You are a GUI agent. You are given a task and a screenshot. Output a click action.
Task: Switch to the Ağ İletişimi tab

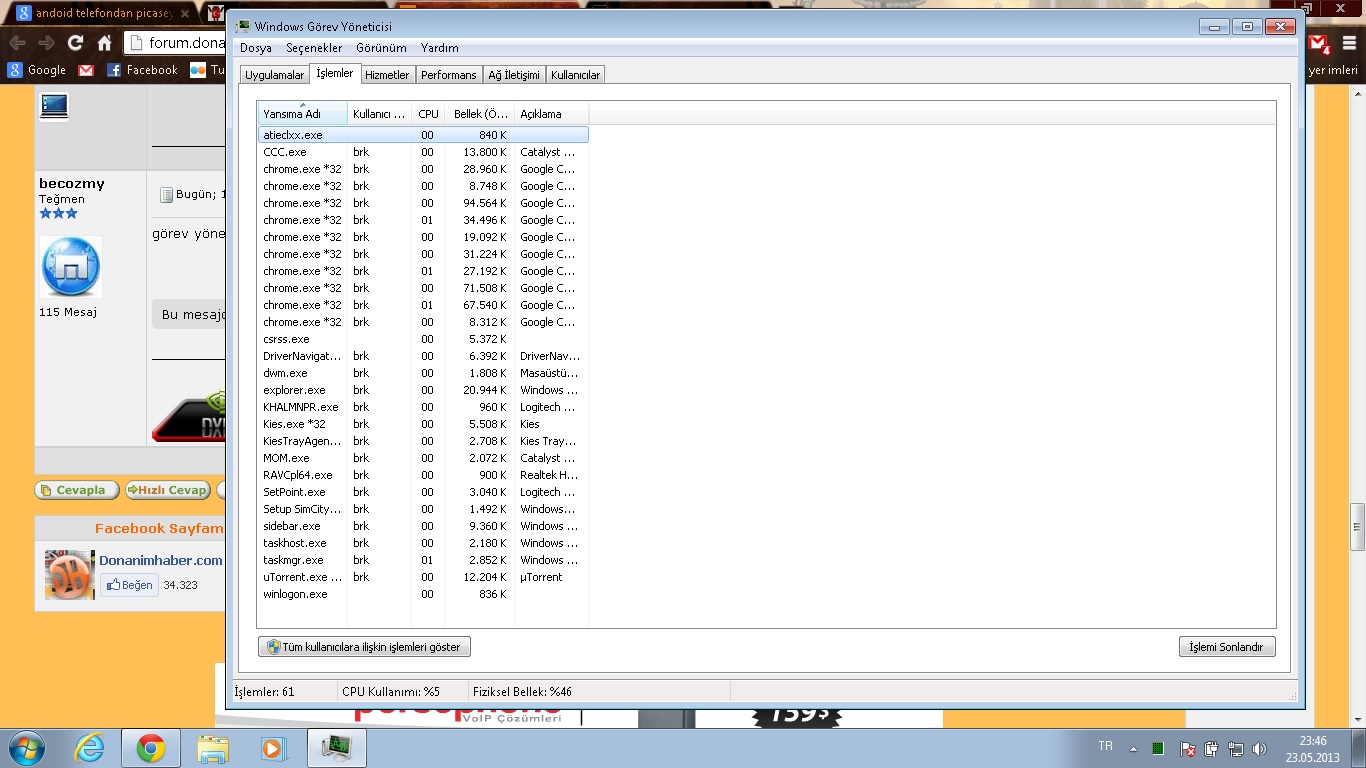[514, 75]
